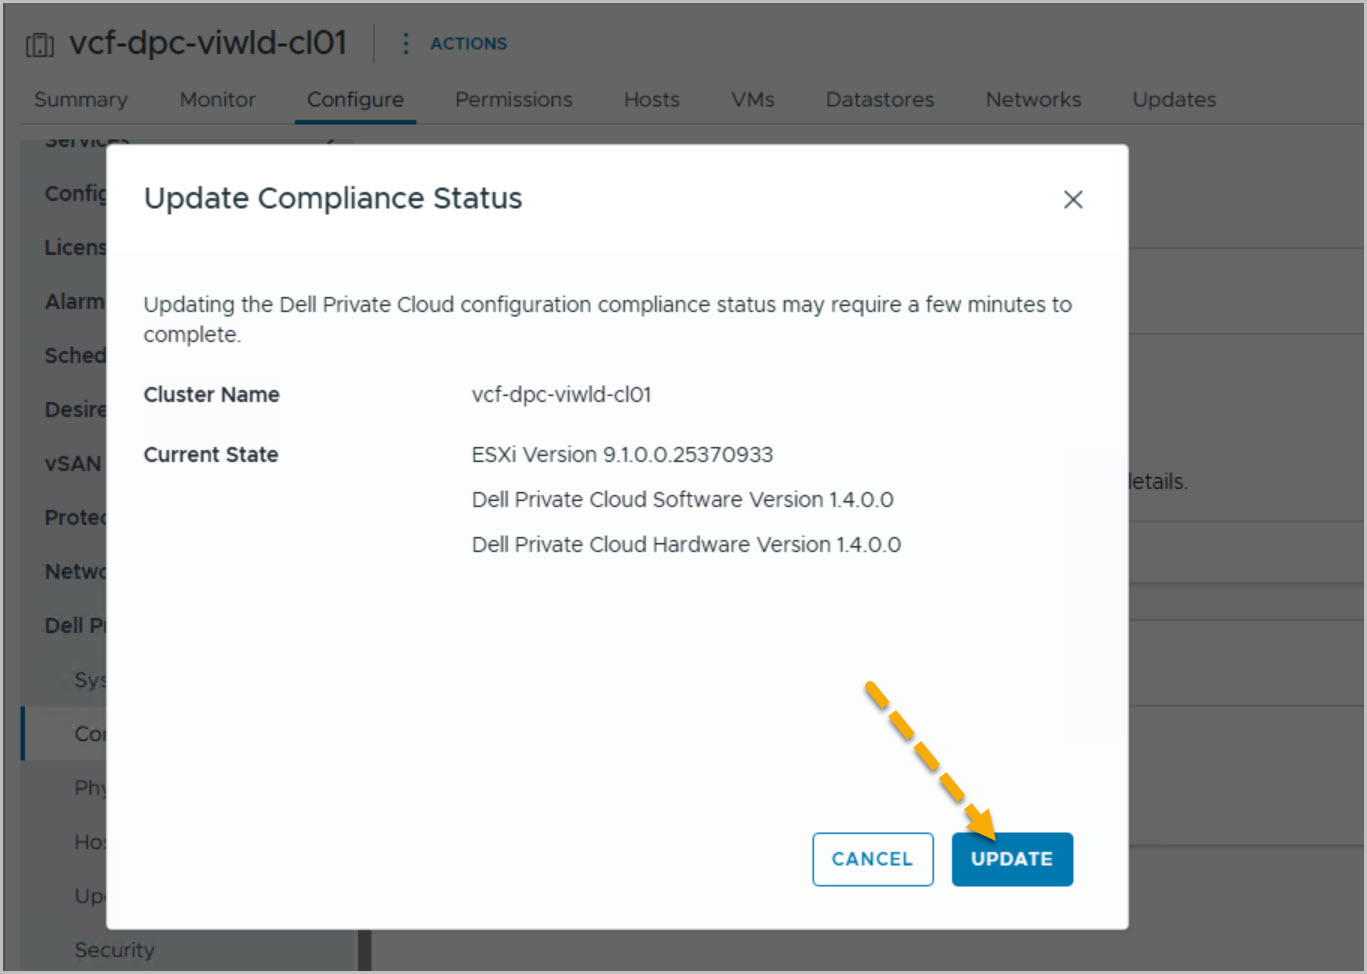Click the vcf-dpc-viwld-cl01 page title
1367x974 pixels.
pyautogui.click(x=208, y=43)
